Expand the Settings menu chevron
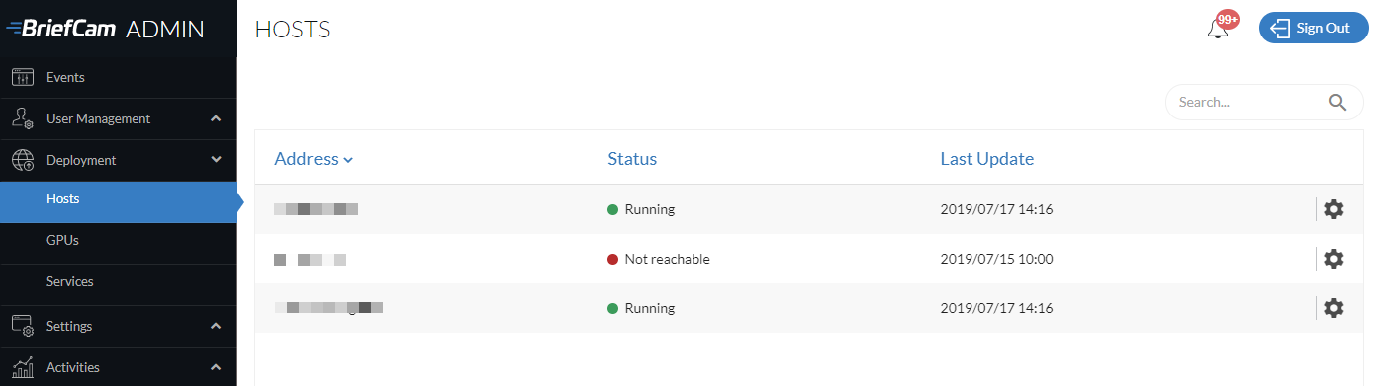Image resolution: width=1379 pixels, height=386 pixels. pos(216,326)
